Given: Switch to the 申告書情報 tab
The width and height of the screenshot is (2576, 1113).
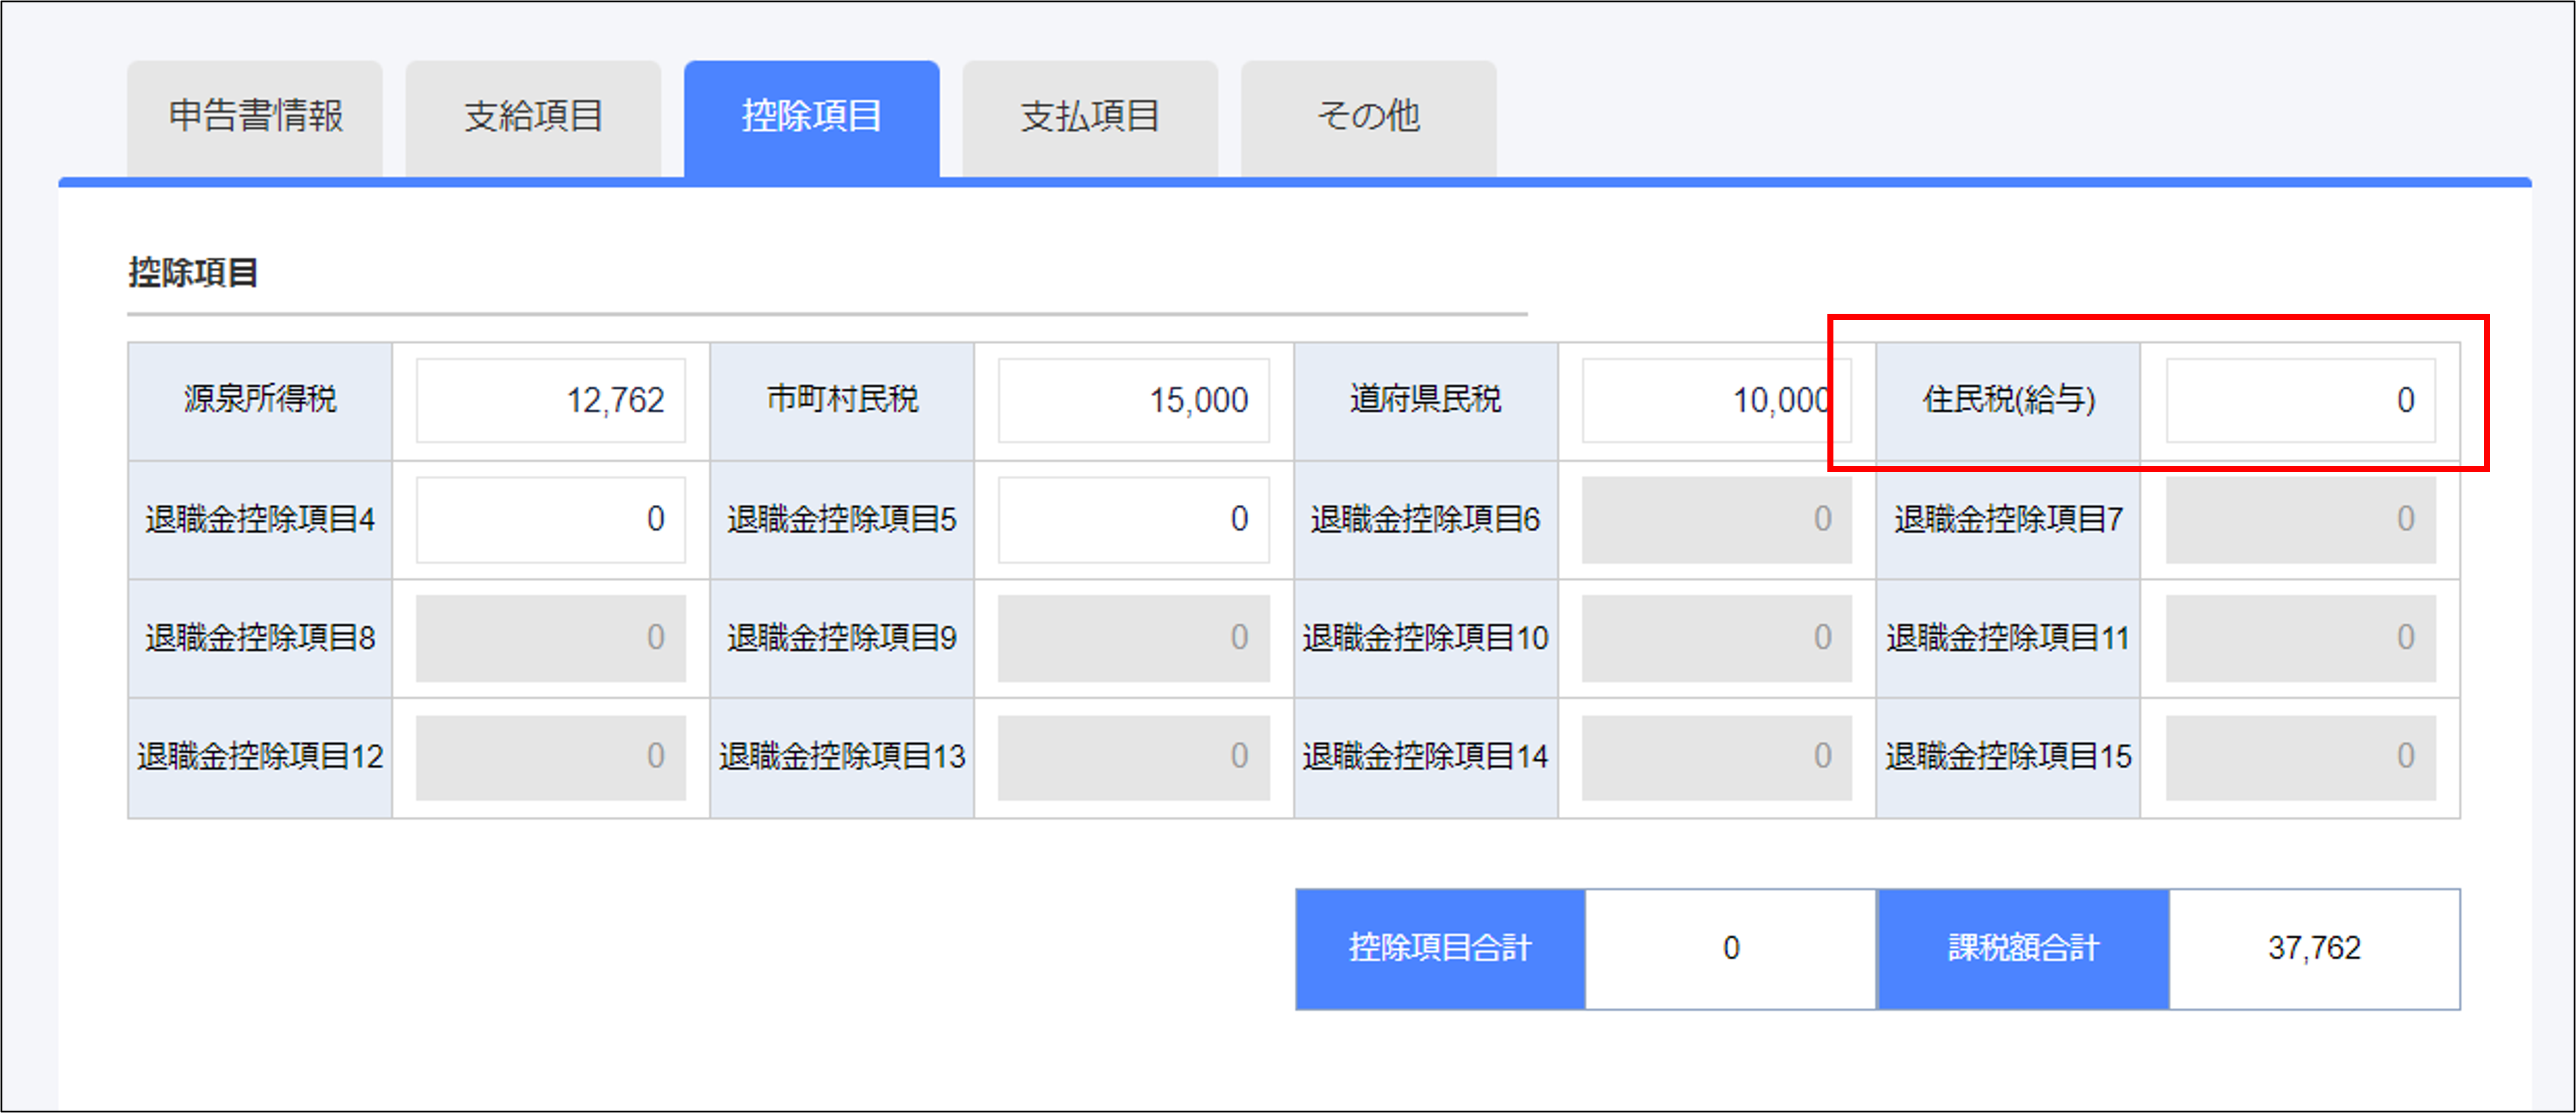Looking at the screenshot, I should (255, 117).
